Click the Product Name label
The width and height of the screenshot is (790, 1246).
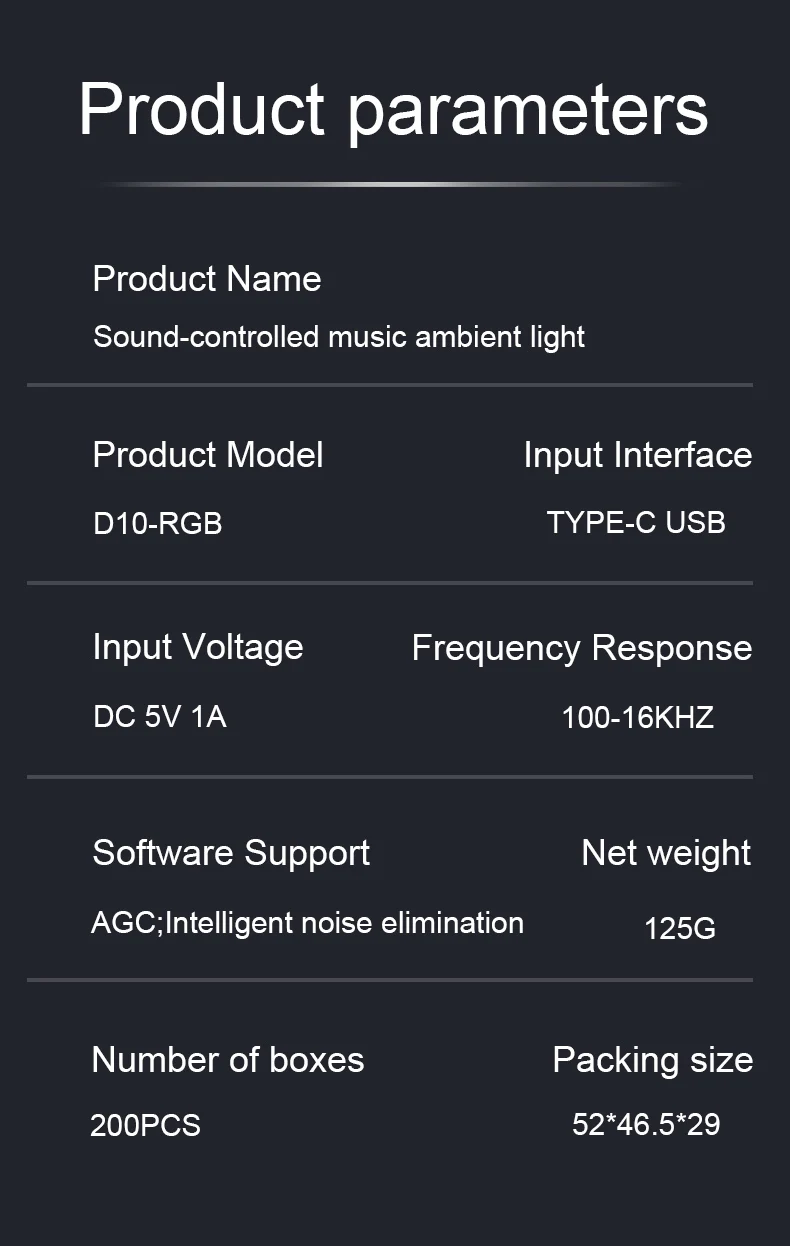tap(207, 279)
